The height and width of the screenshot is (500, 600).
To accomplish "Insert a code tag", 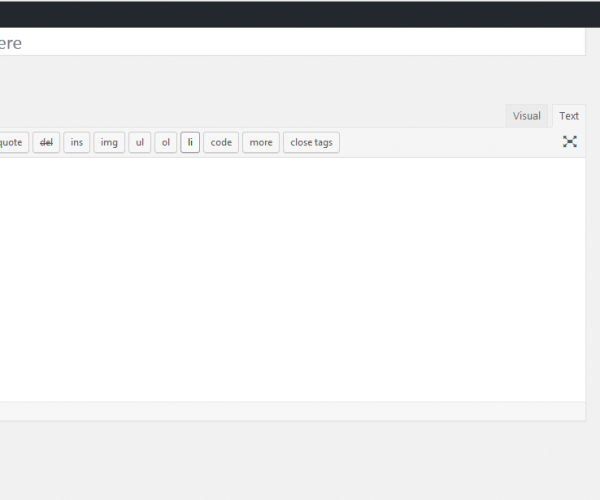I will tap(221, 142).
